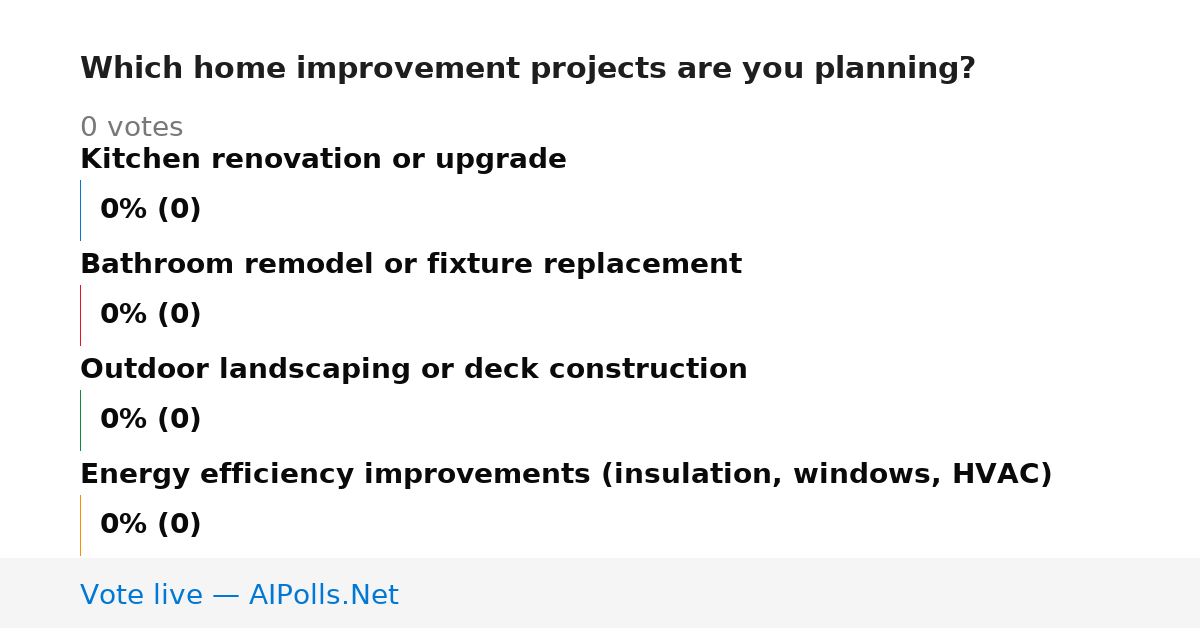This screenshot has height=628, width=1200.
Task: Select the Kitchen renovation or upgrade option
Action: 323,160
